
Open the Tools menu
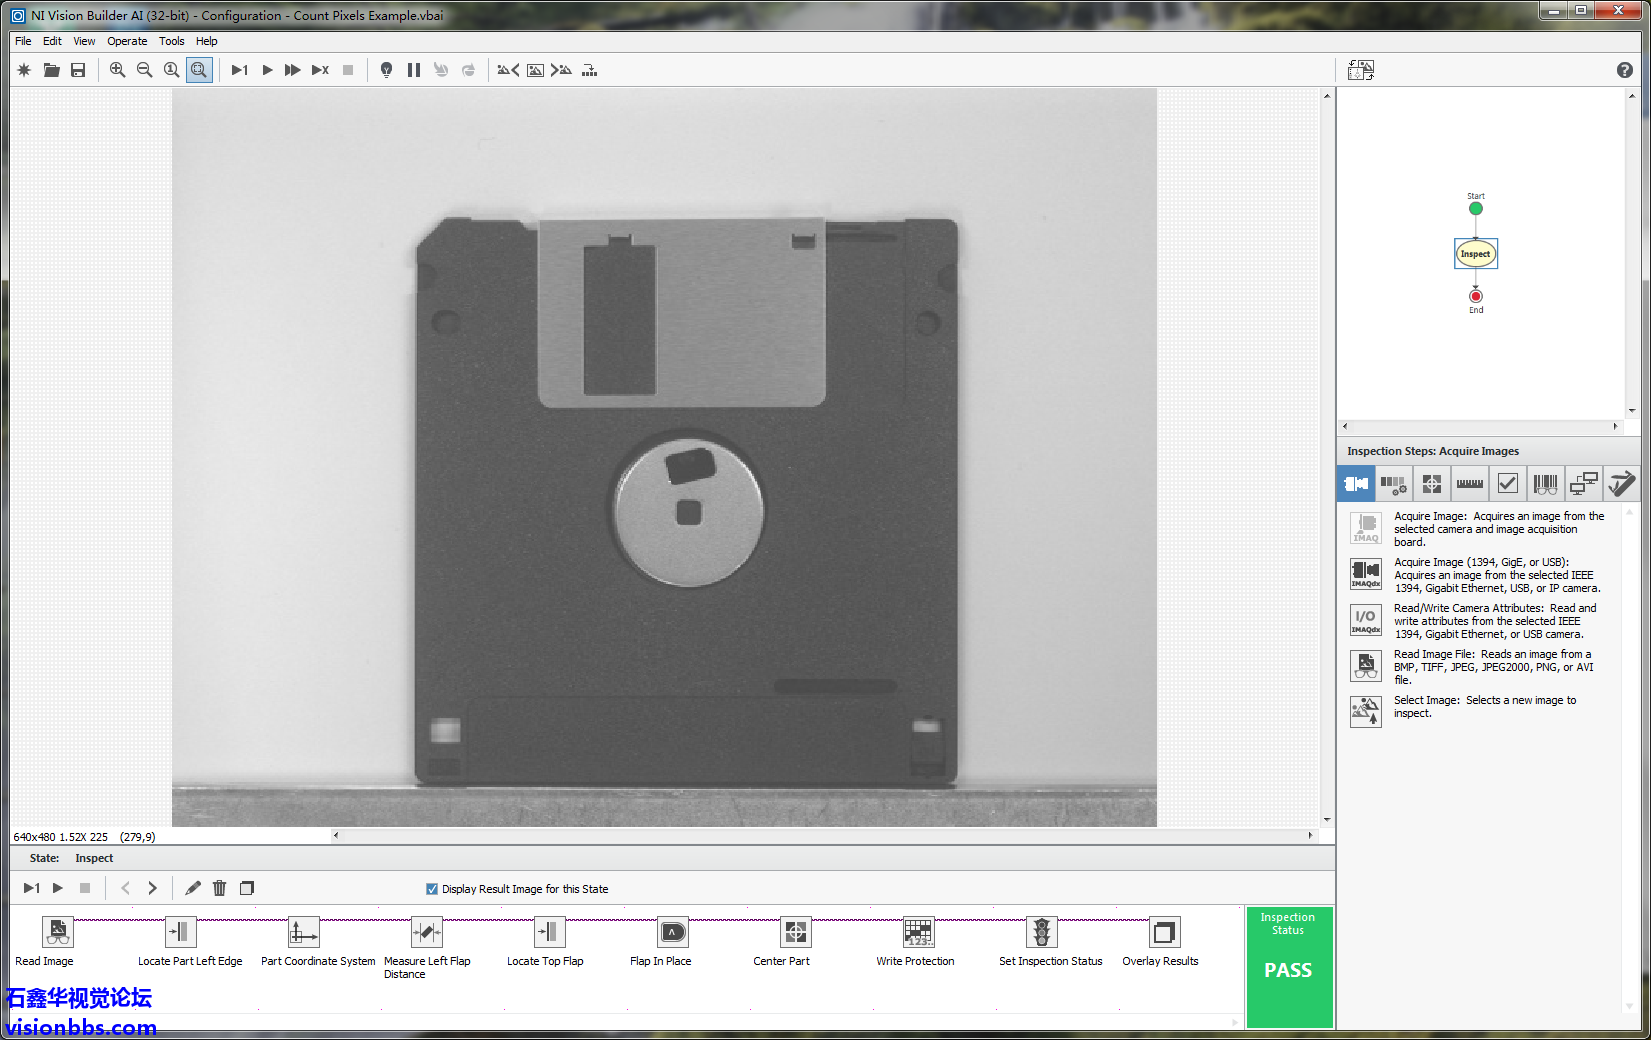(x=171, y=41)
